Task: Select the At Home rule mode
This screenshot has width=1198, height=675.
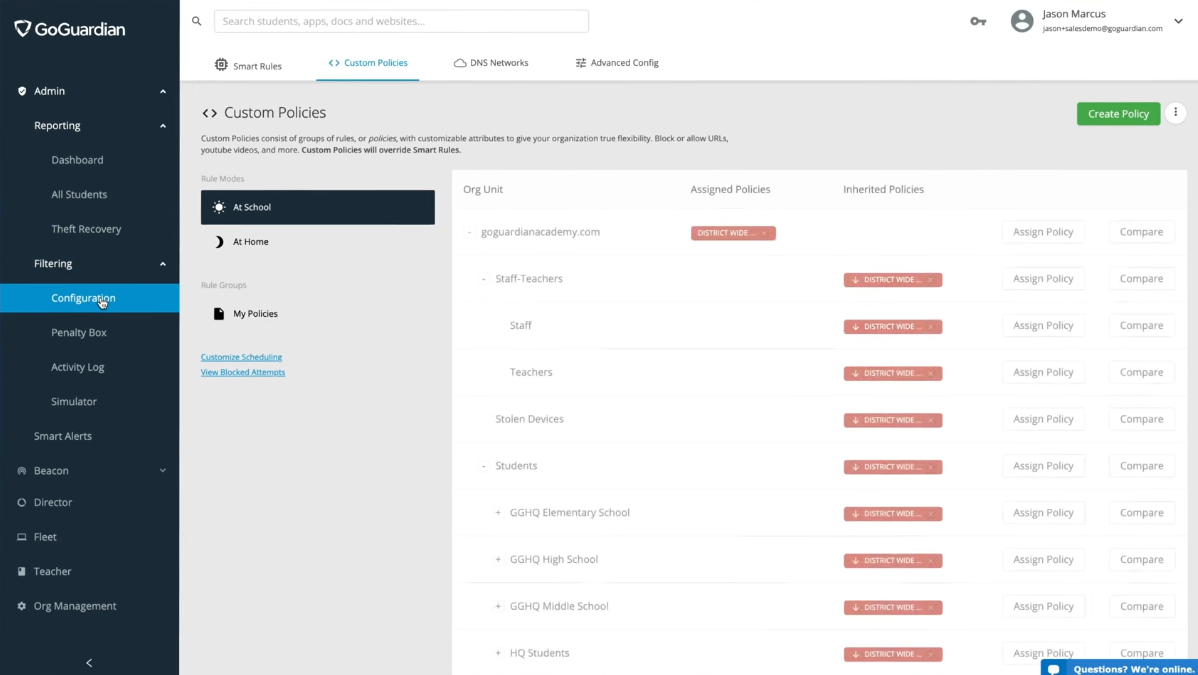Action: pos(250,242)
